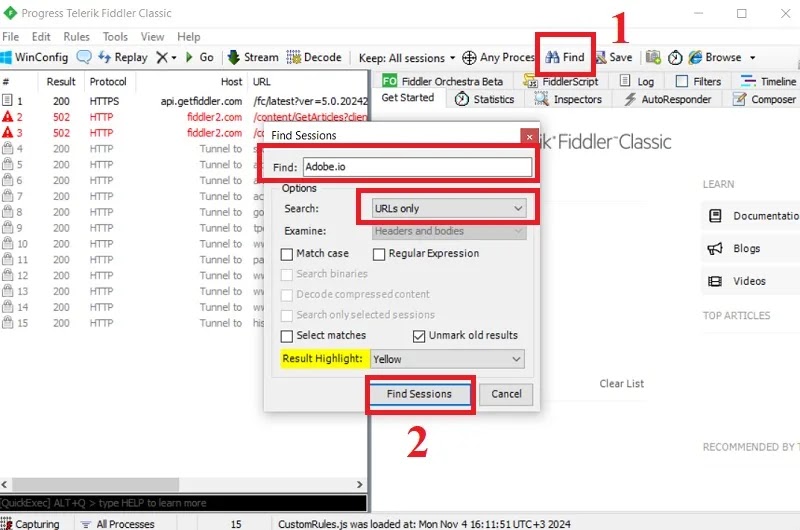This screenshot has height=530, width=800.
Task: Click the timer stopwatch icon in toolbar
Action: coord(675,58)
